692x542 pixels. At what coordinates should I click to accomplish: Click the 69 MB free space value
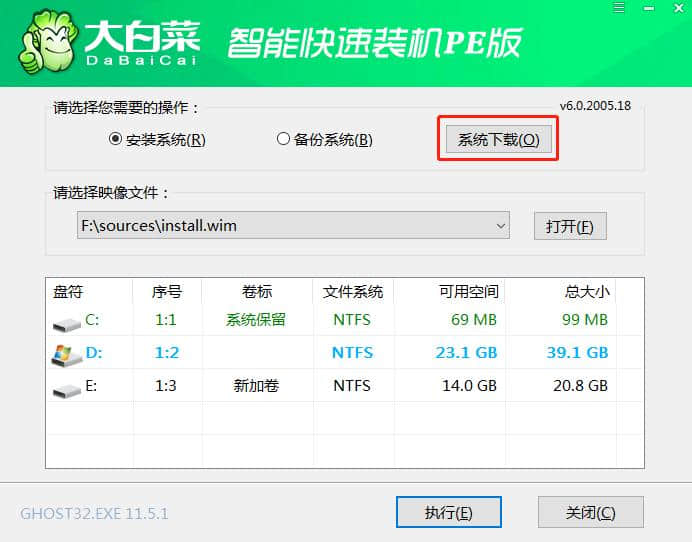(x=474, y=320)
